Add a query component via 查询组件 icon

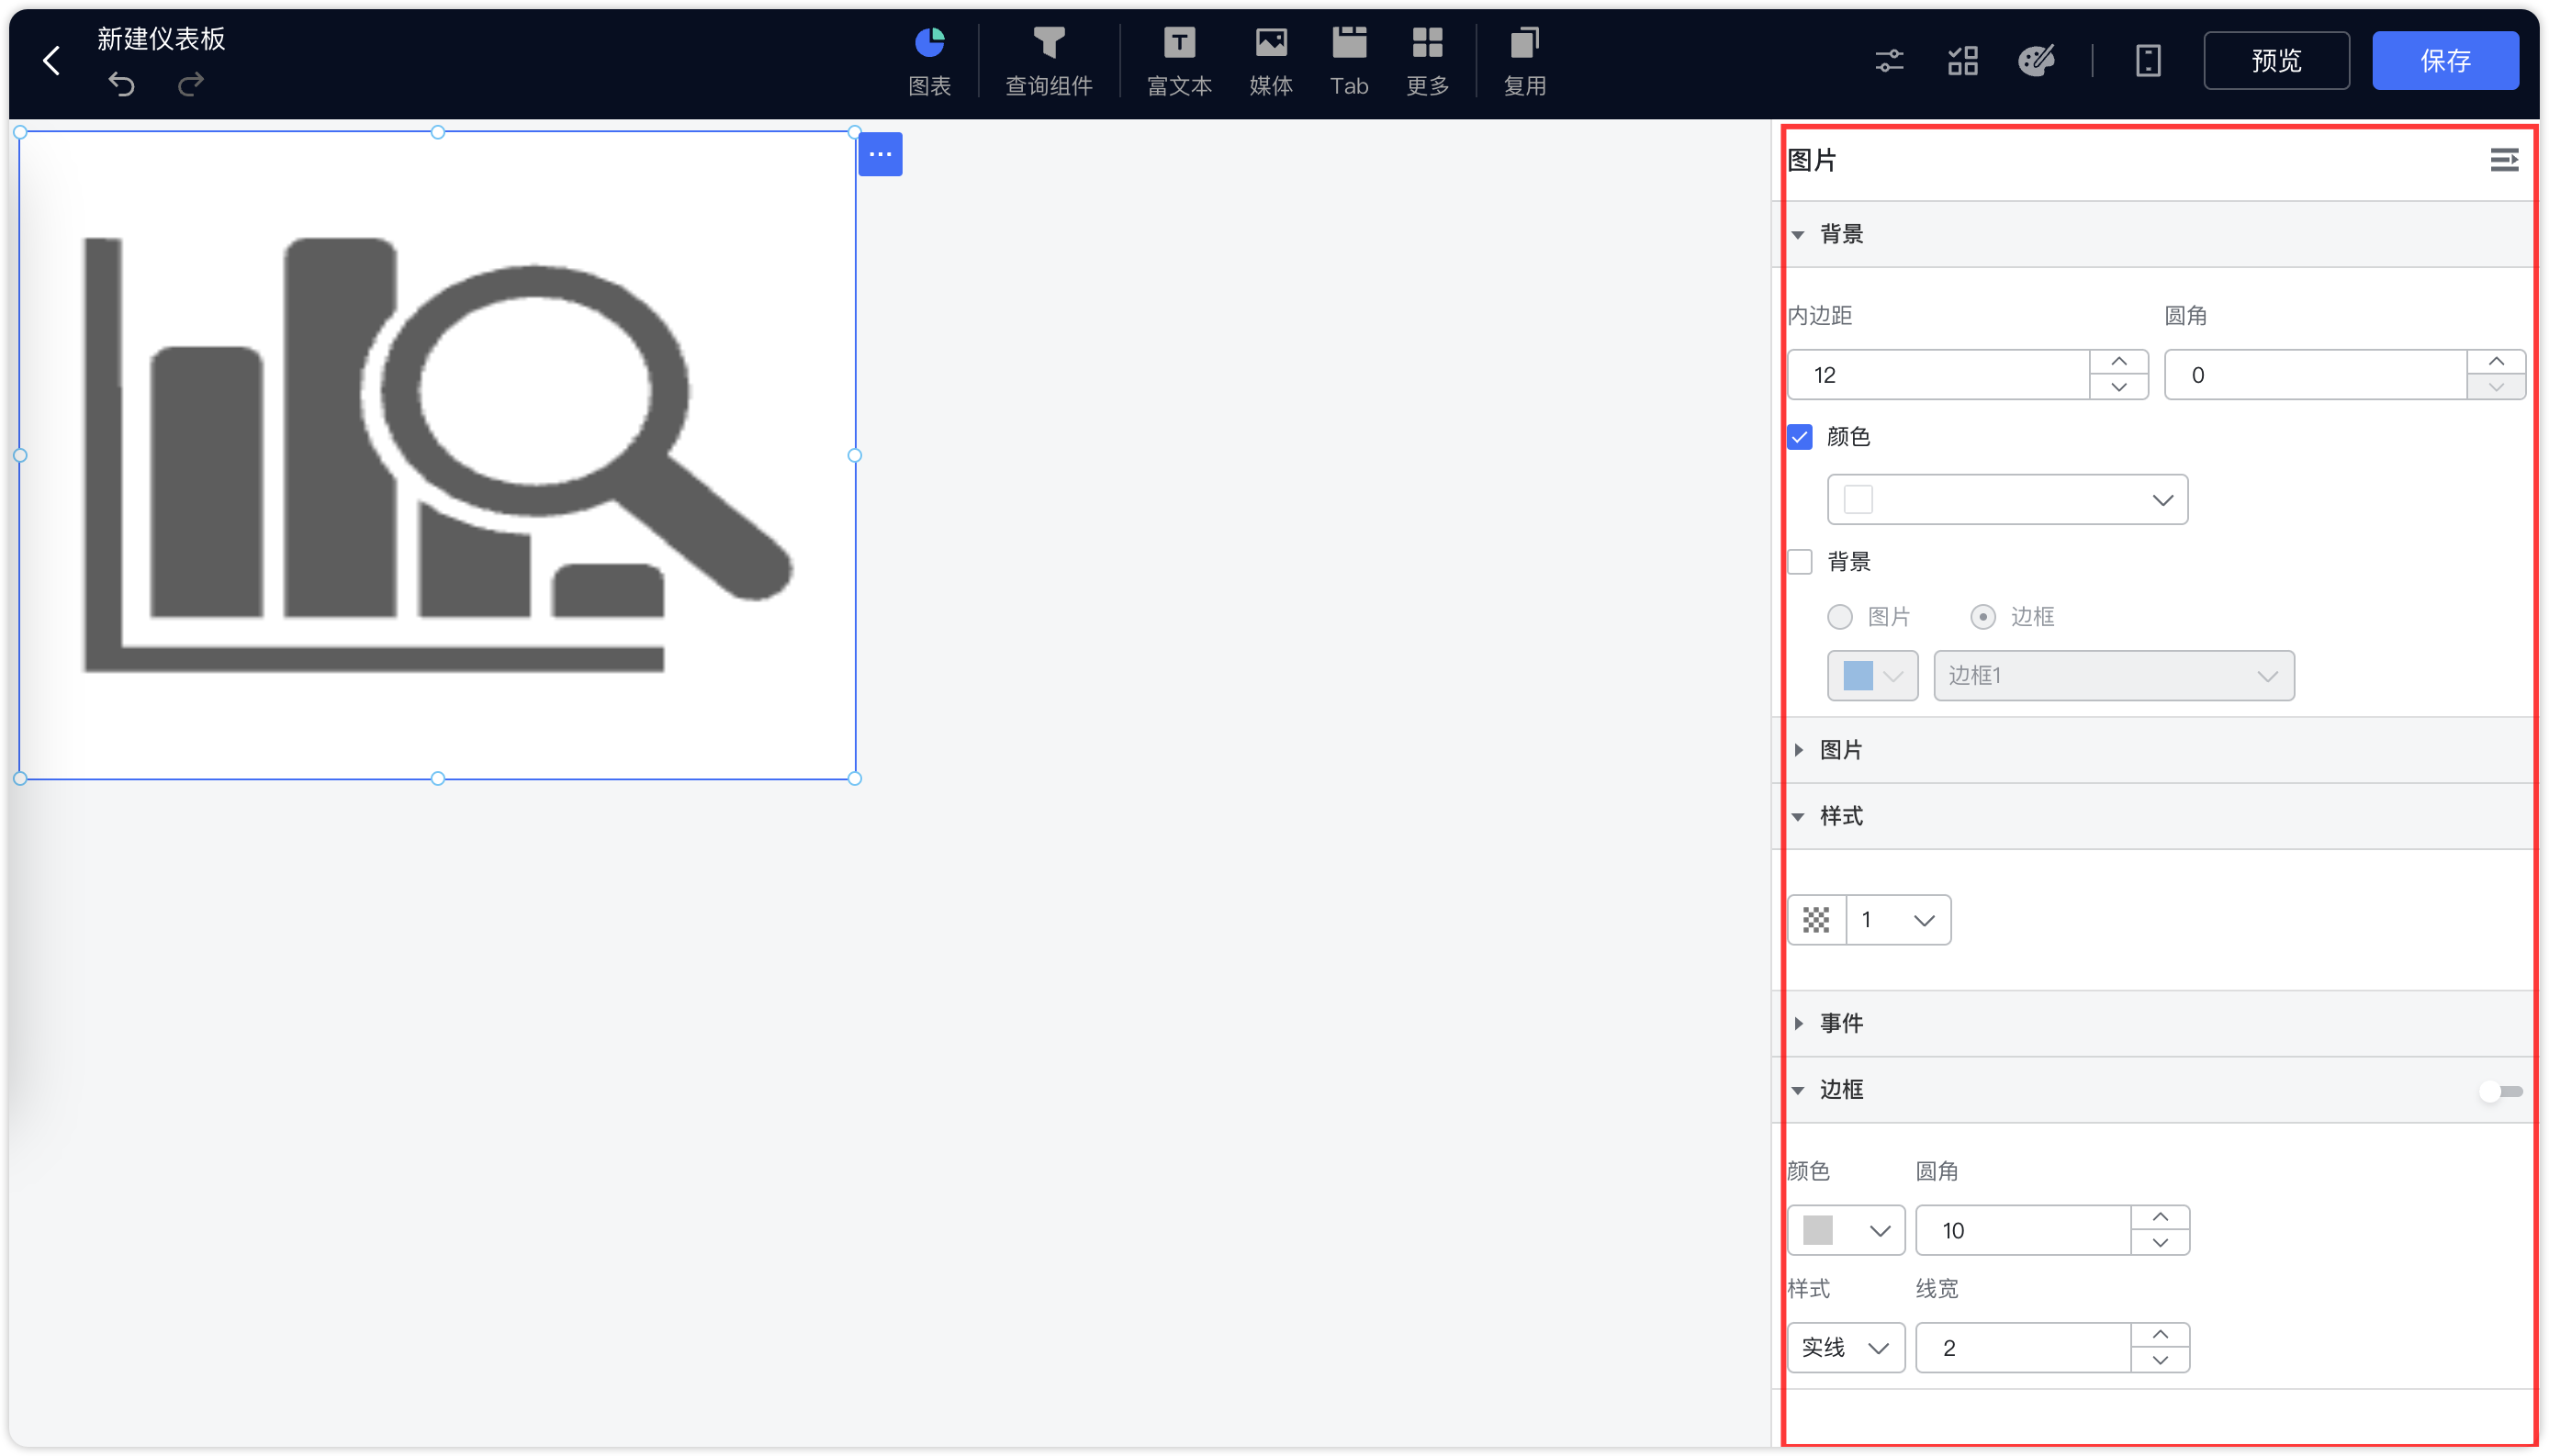tap(1047, 60)
